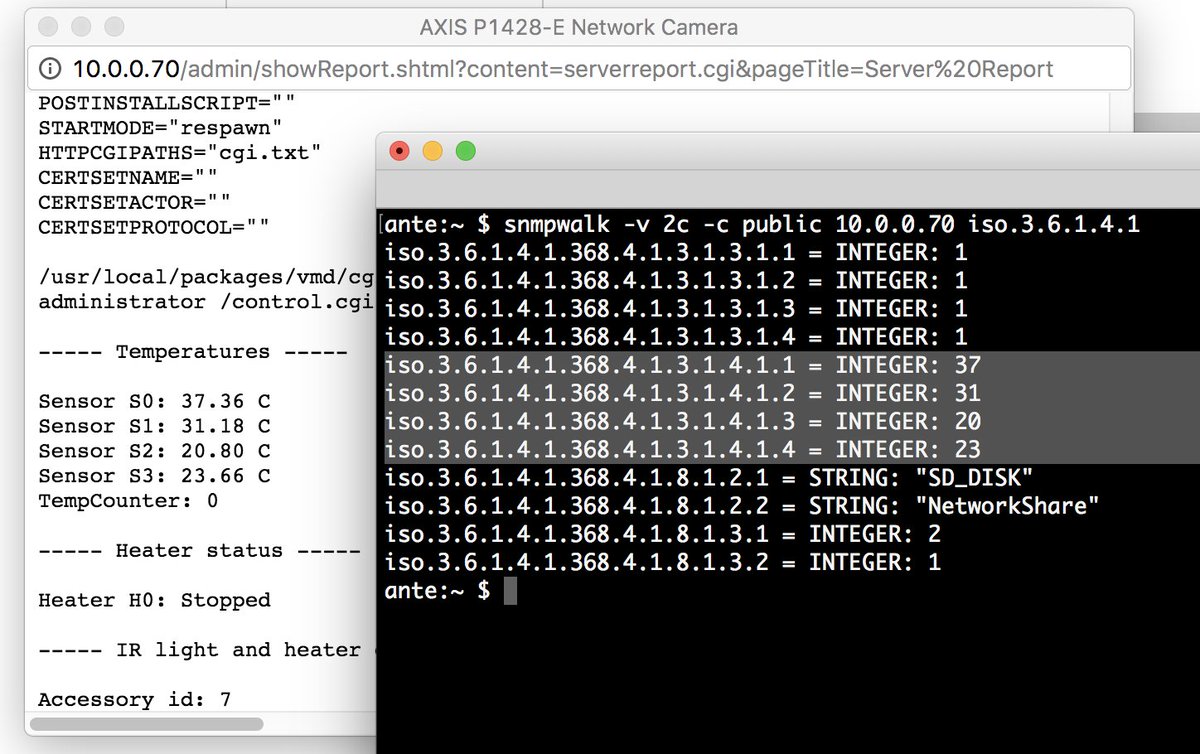The image size is (1200, 754).
Task: Click the gray zoom button of browser window
Action: pyautogui.click(x=115, y=26)
